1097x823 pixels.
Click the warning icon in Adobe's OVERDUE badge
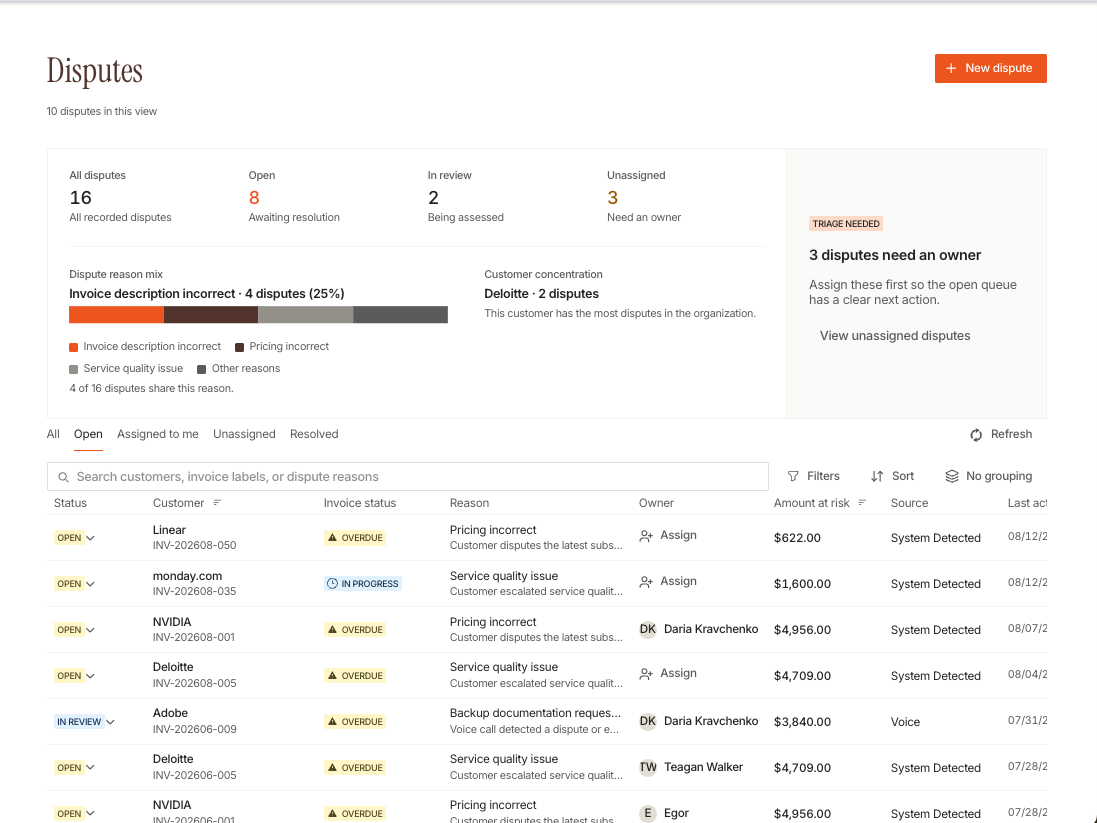point(332,722)
